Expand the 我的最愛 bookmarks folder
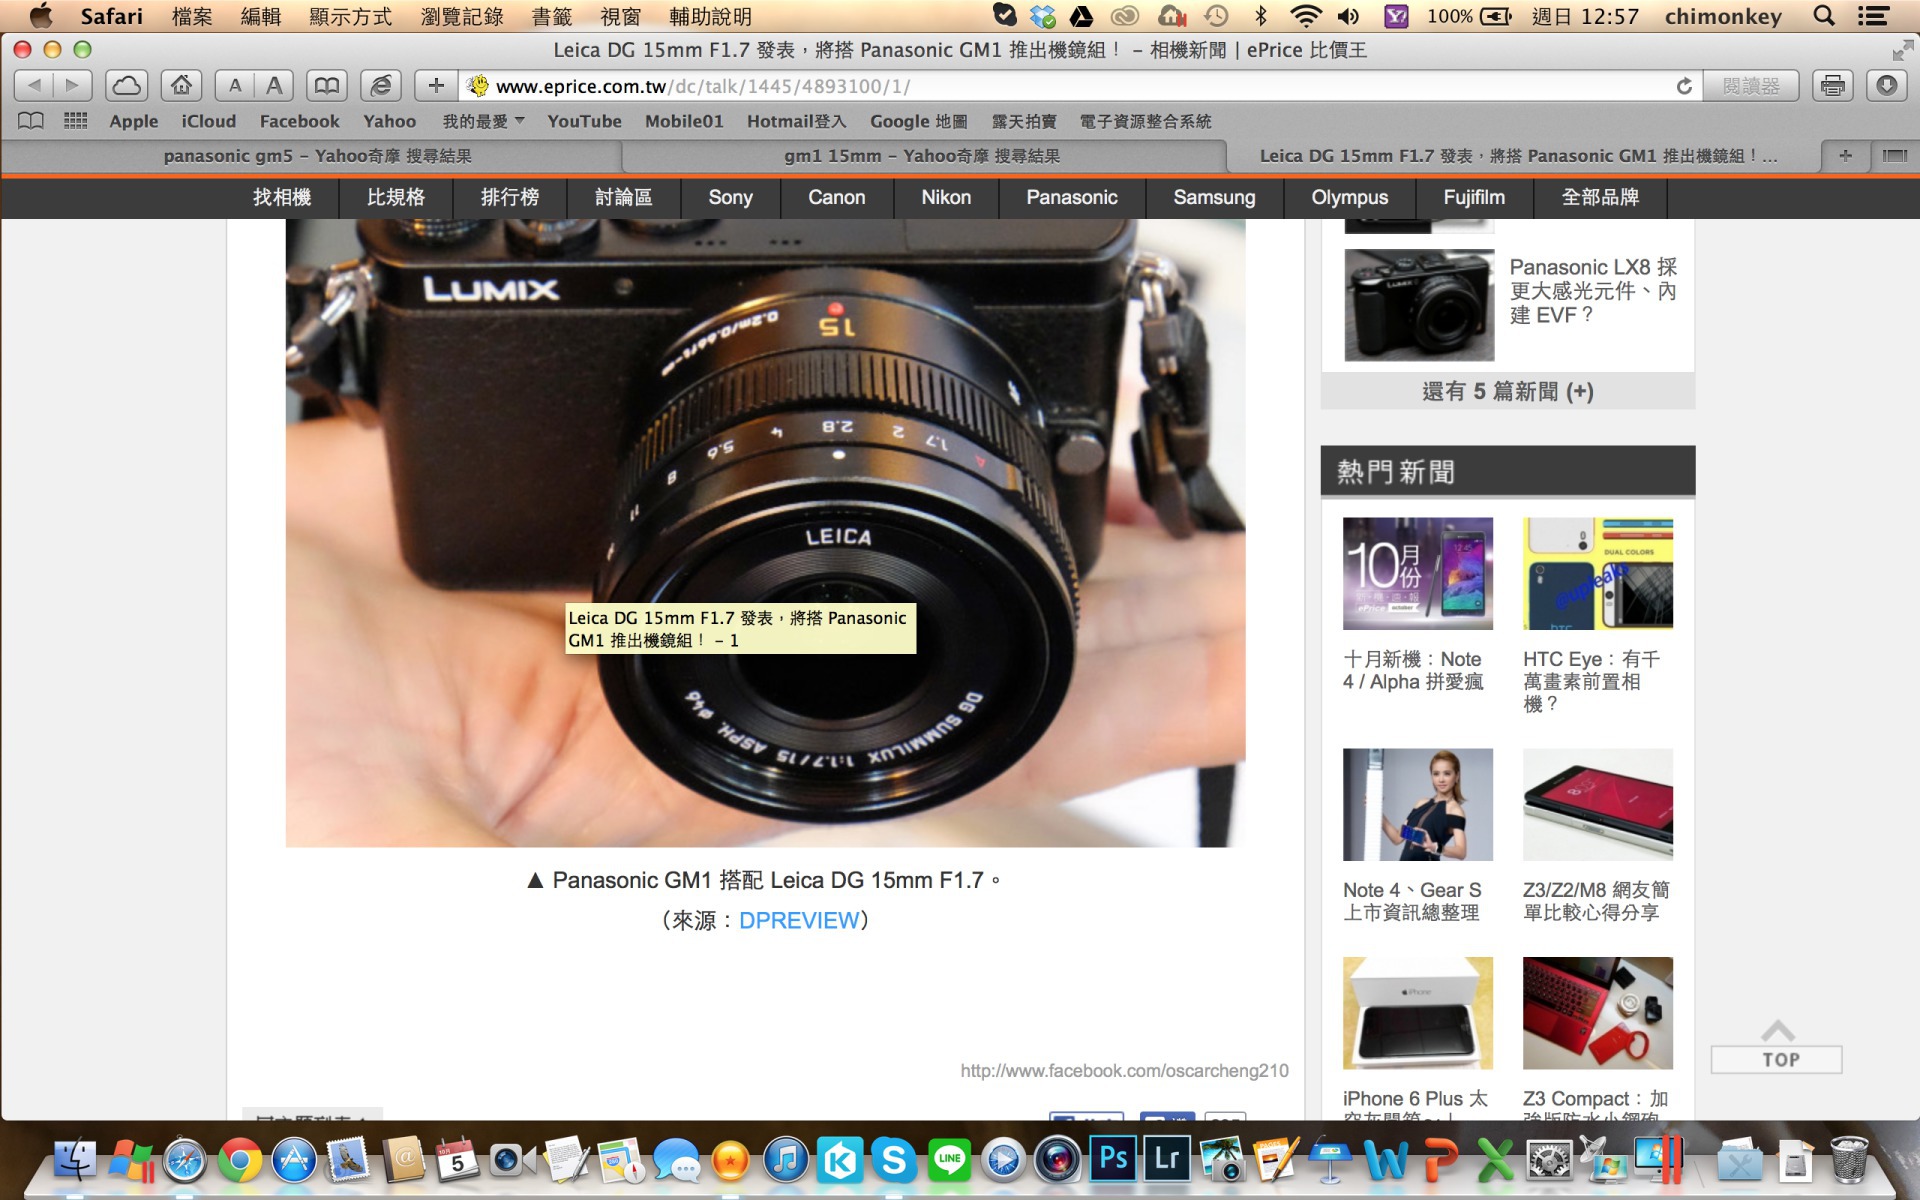Image resolution: width=1920 pixels, height=1200 pixels. 484,121
